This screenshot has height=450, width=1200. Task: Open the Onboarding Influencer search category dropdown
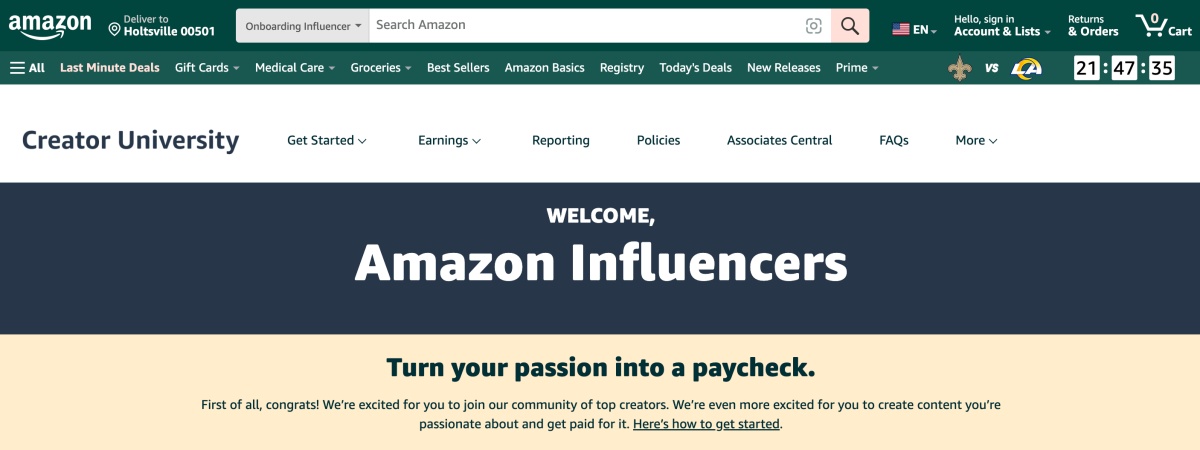(x=303, y=26)
